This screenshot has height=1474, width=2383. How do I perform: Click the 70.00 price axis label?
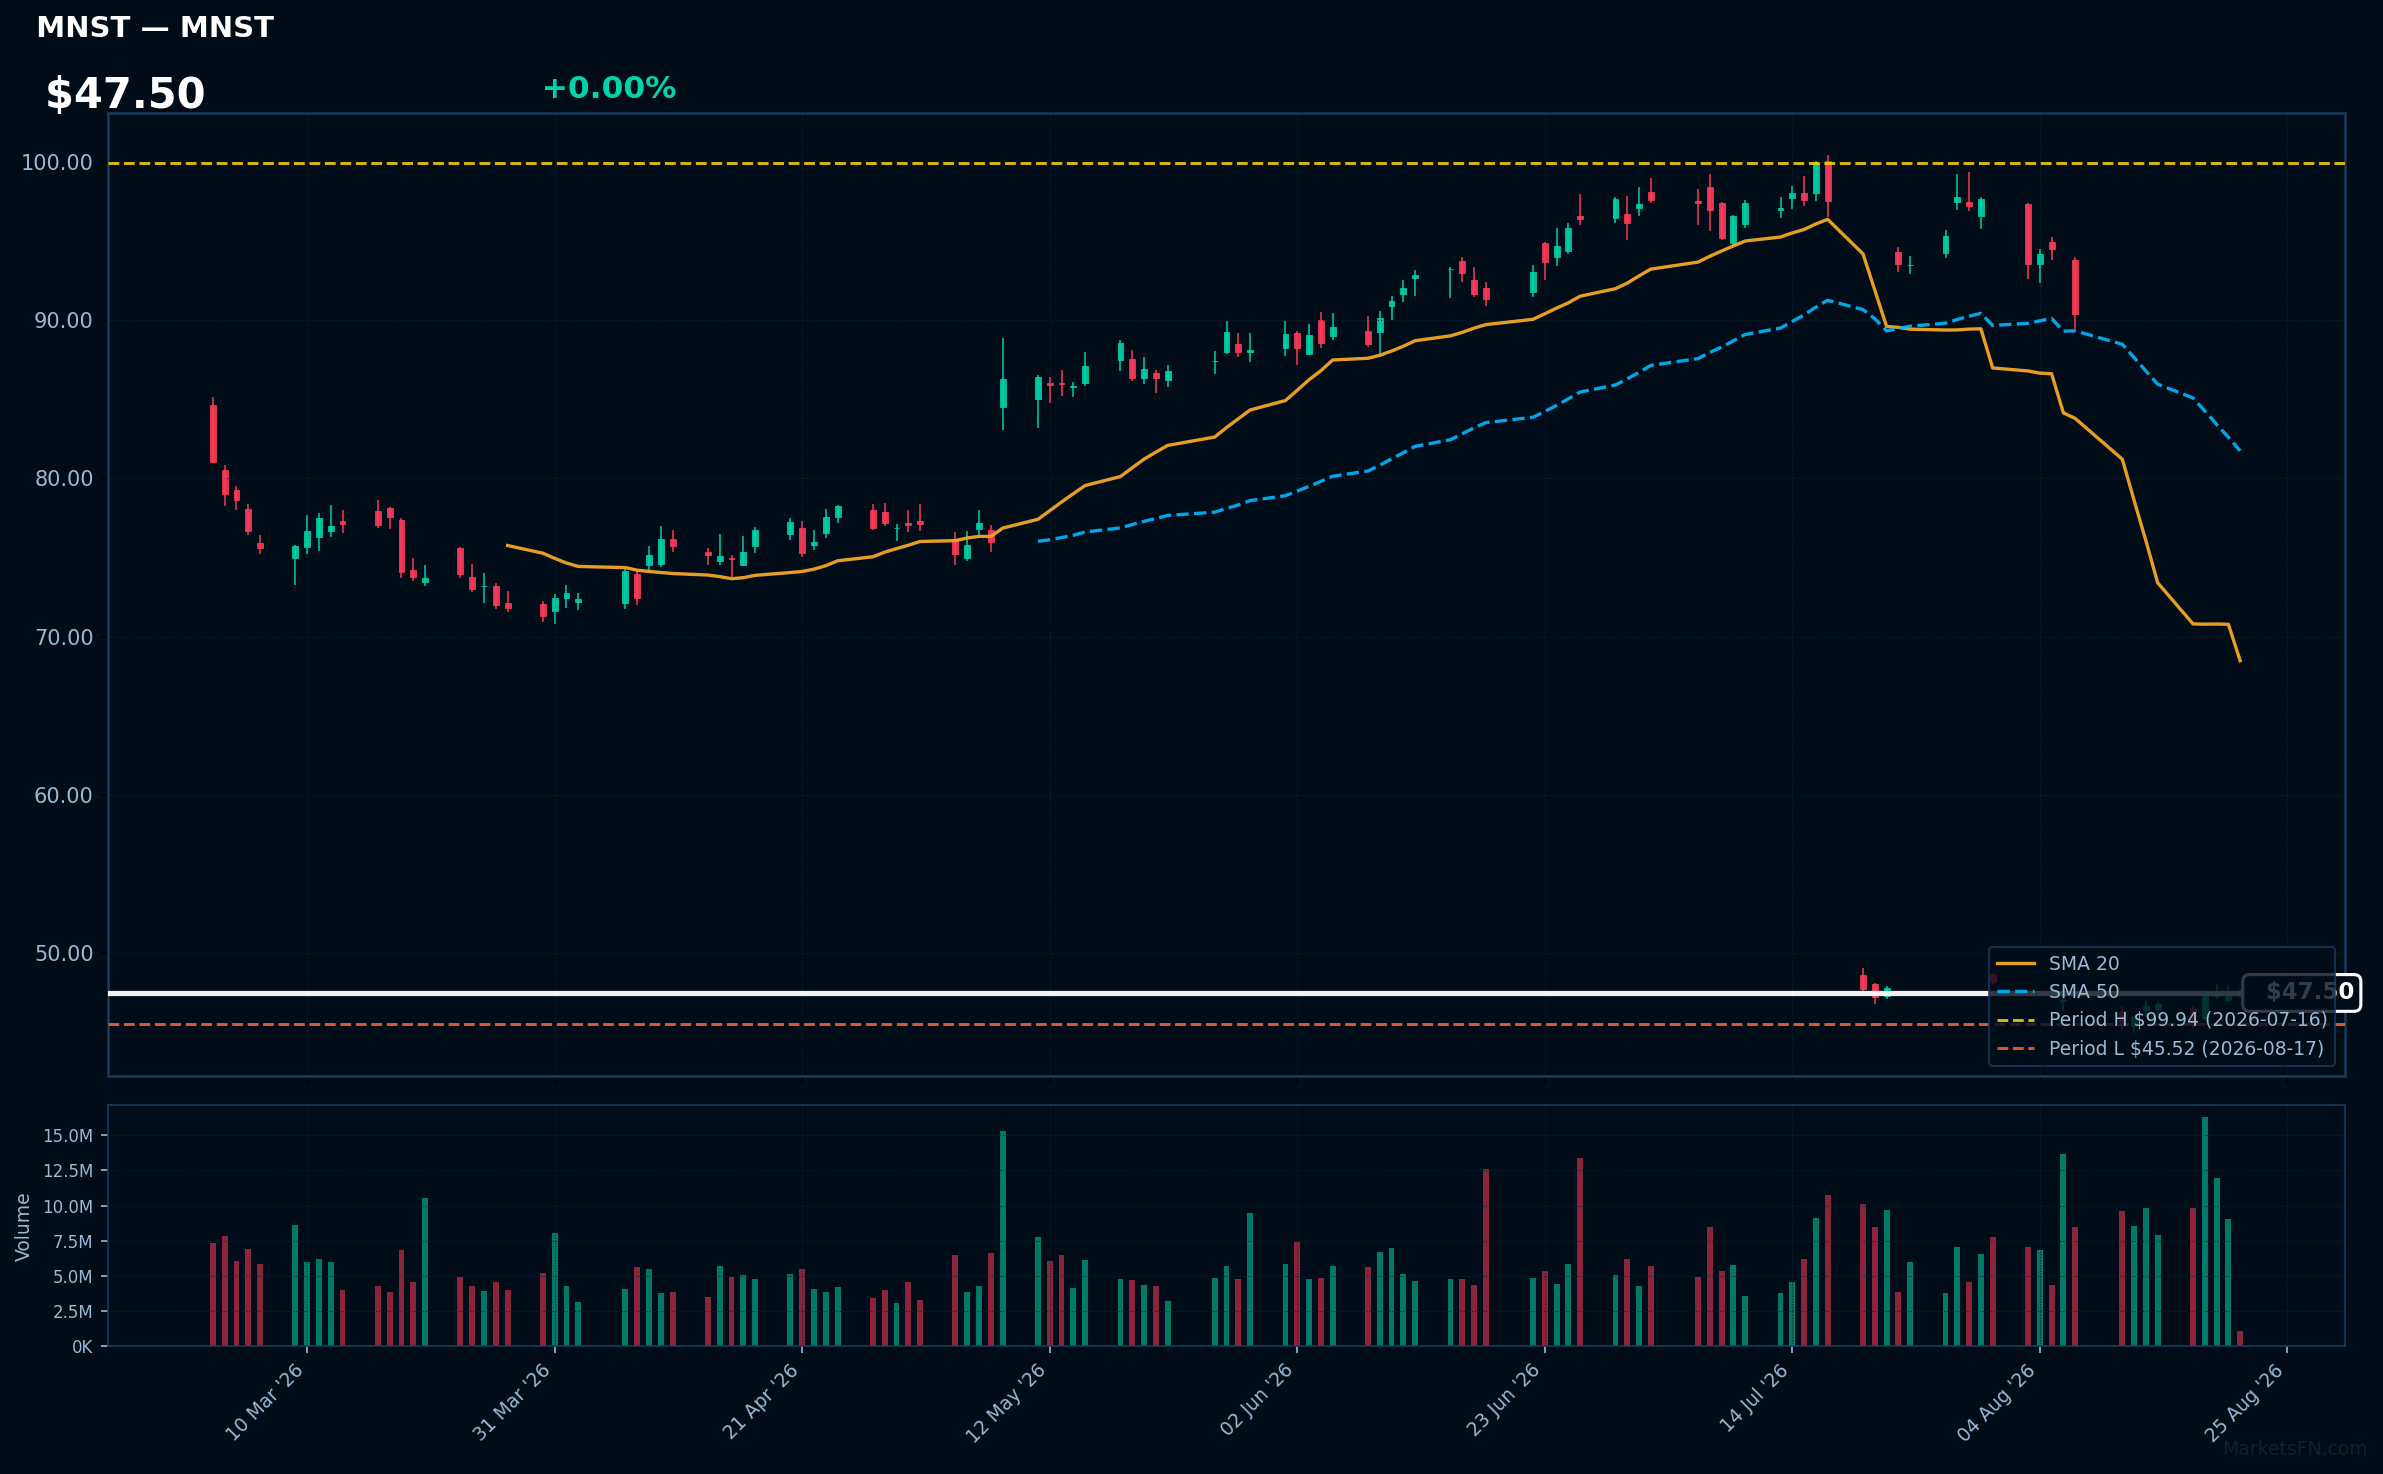[63, 637]
